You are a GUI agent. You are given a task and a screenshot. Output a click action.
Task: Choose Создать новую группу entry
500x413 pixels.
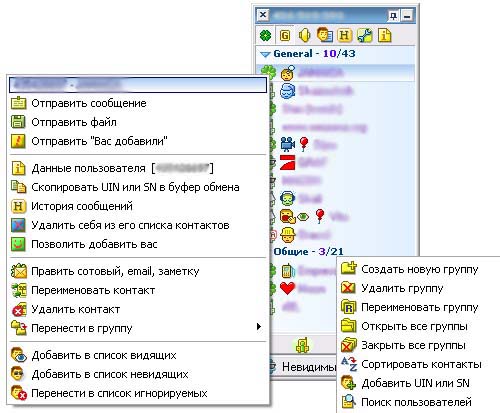[419, 269]
